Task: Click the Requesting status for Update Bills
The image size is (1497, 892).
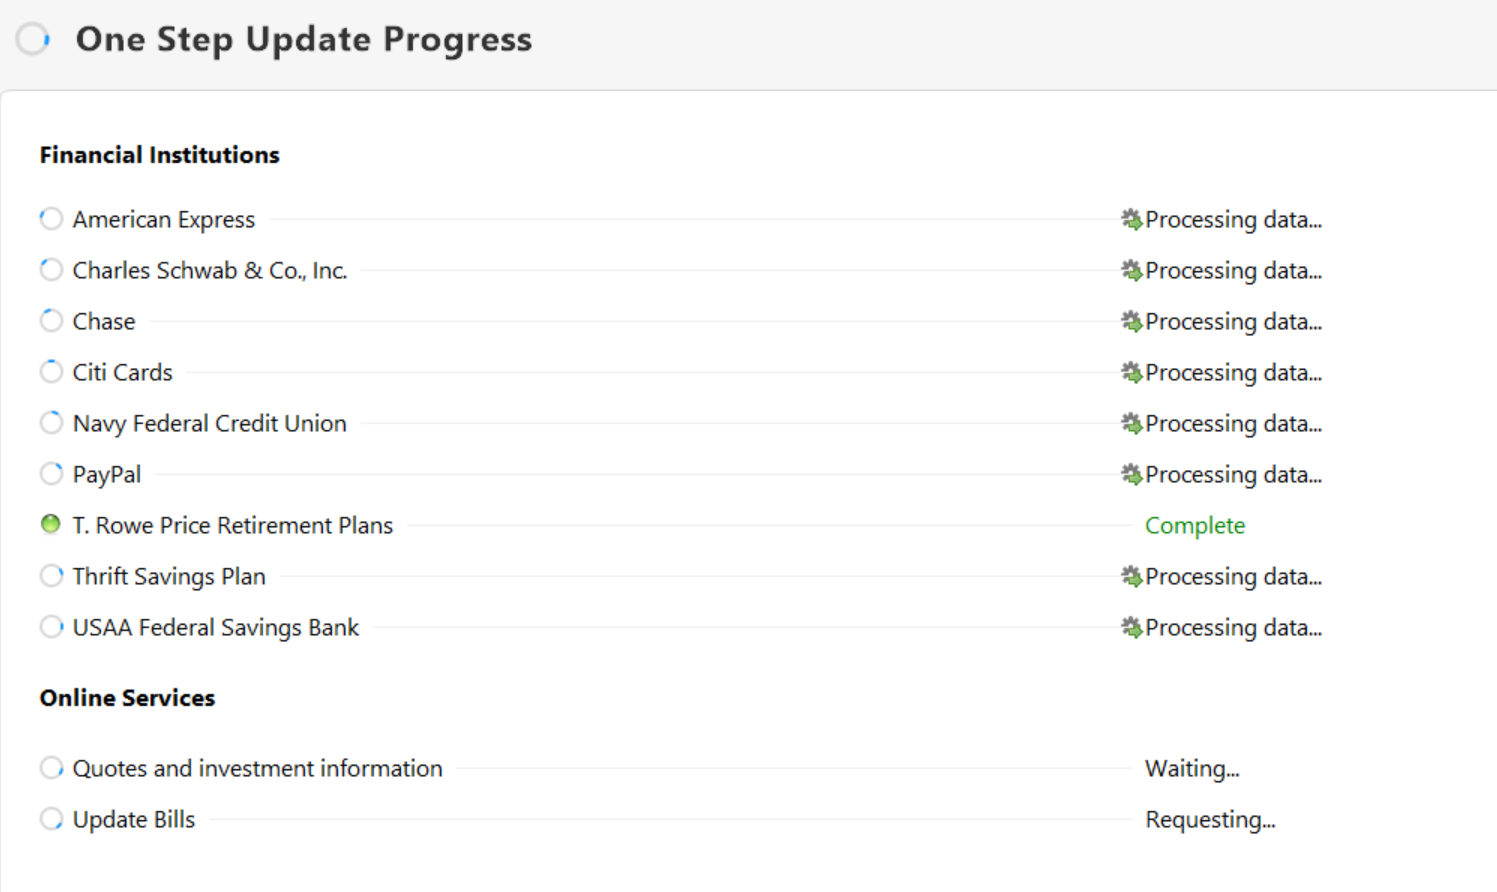Action: [1209, 819]
